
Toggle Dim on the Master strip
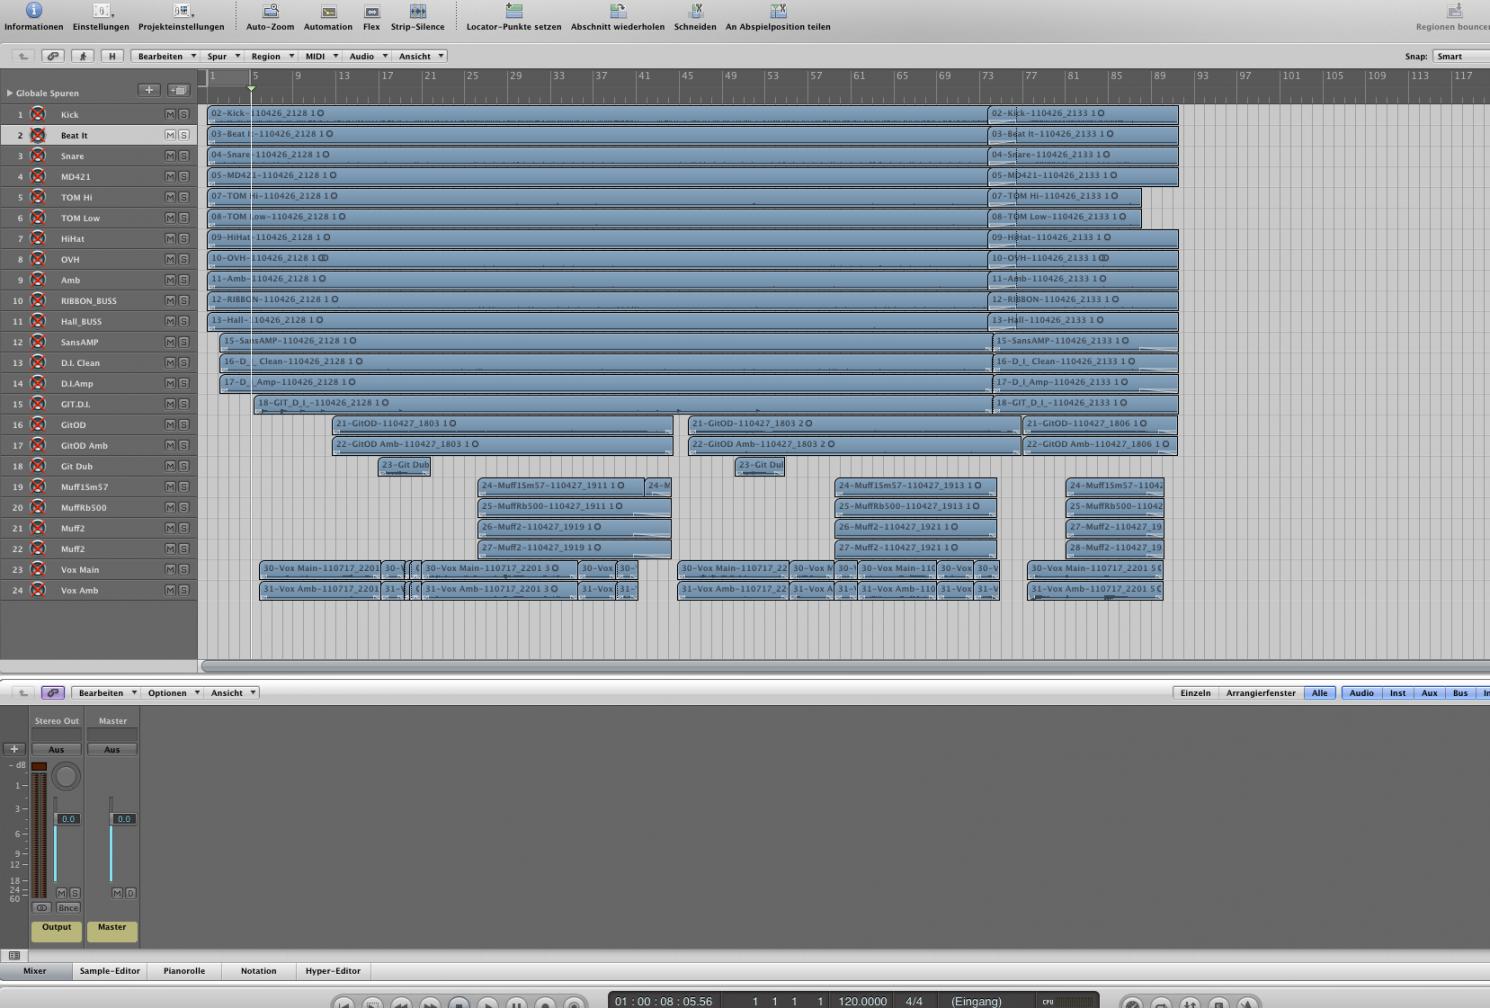130,893
